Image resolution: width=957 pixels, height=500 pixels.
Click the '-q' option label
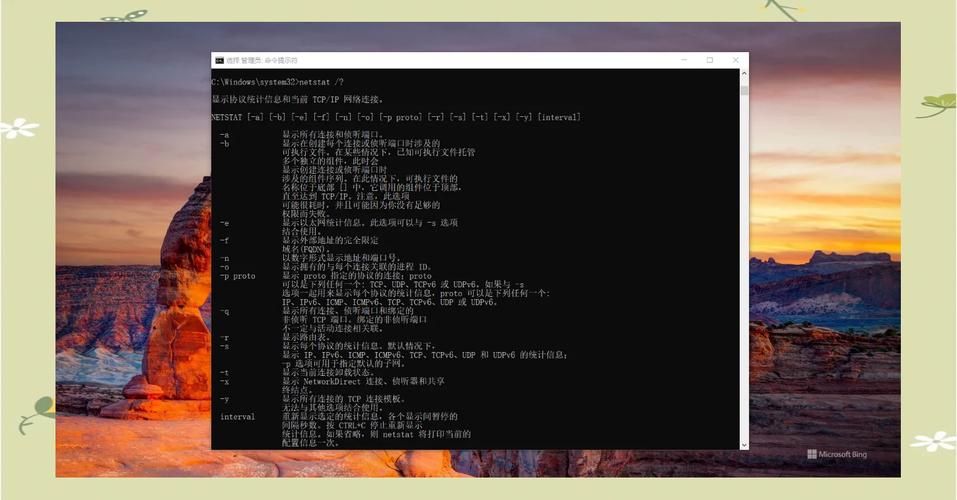[225, 311]
